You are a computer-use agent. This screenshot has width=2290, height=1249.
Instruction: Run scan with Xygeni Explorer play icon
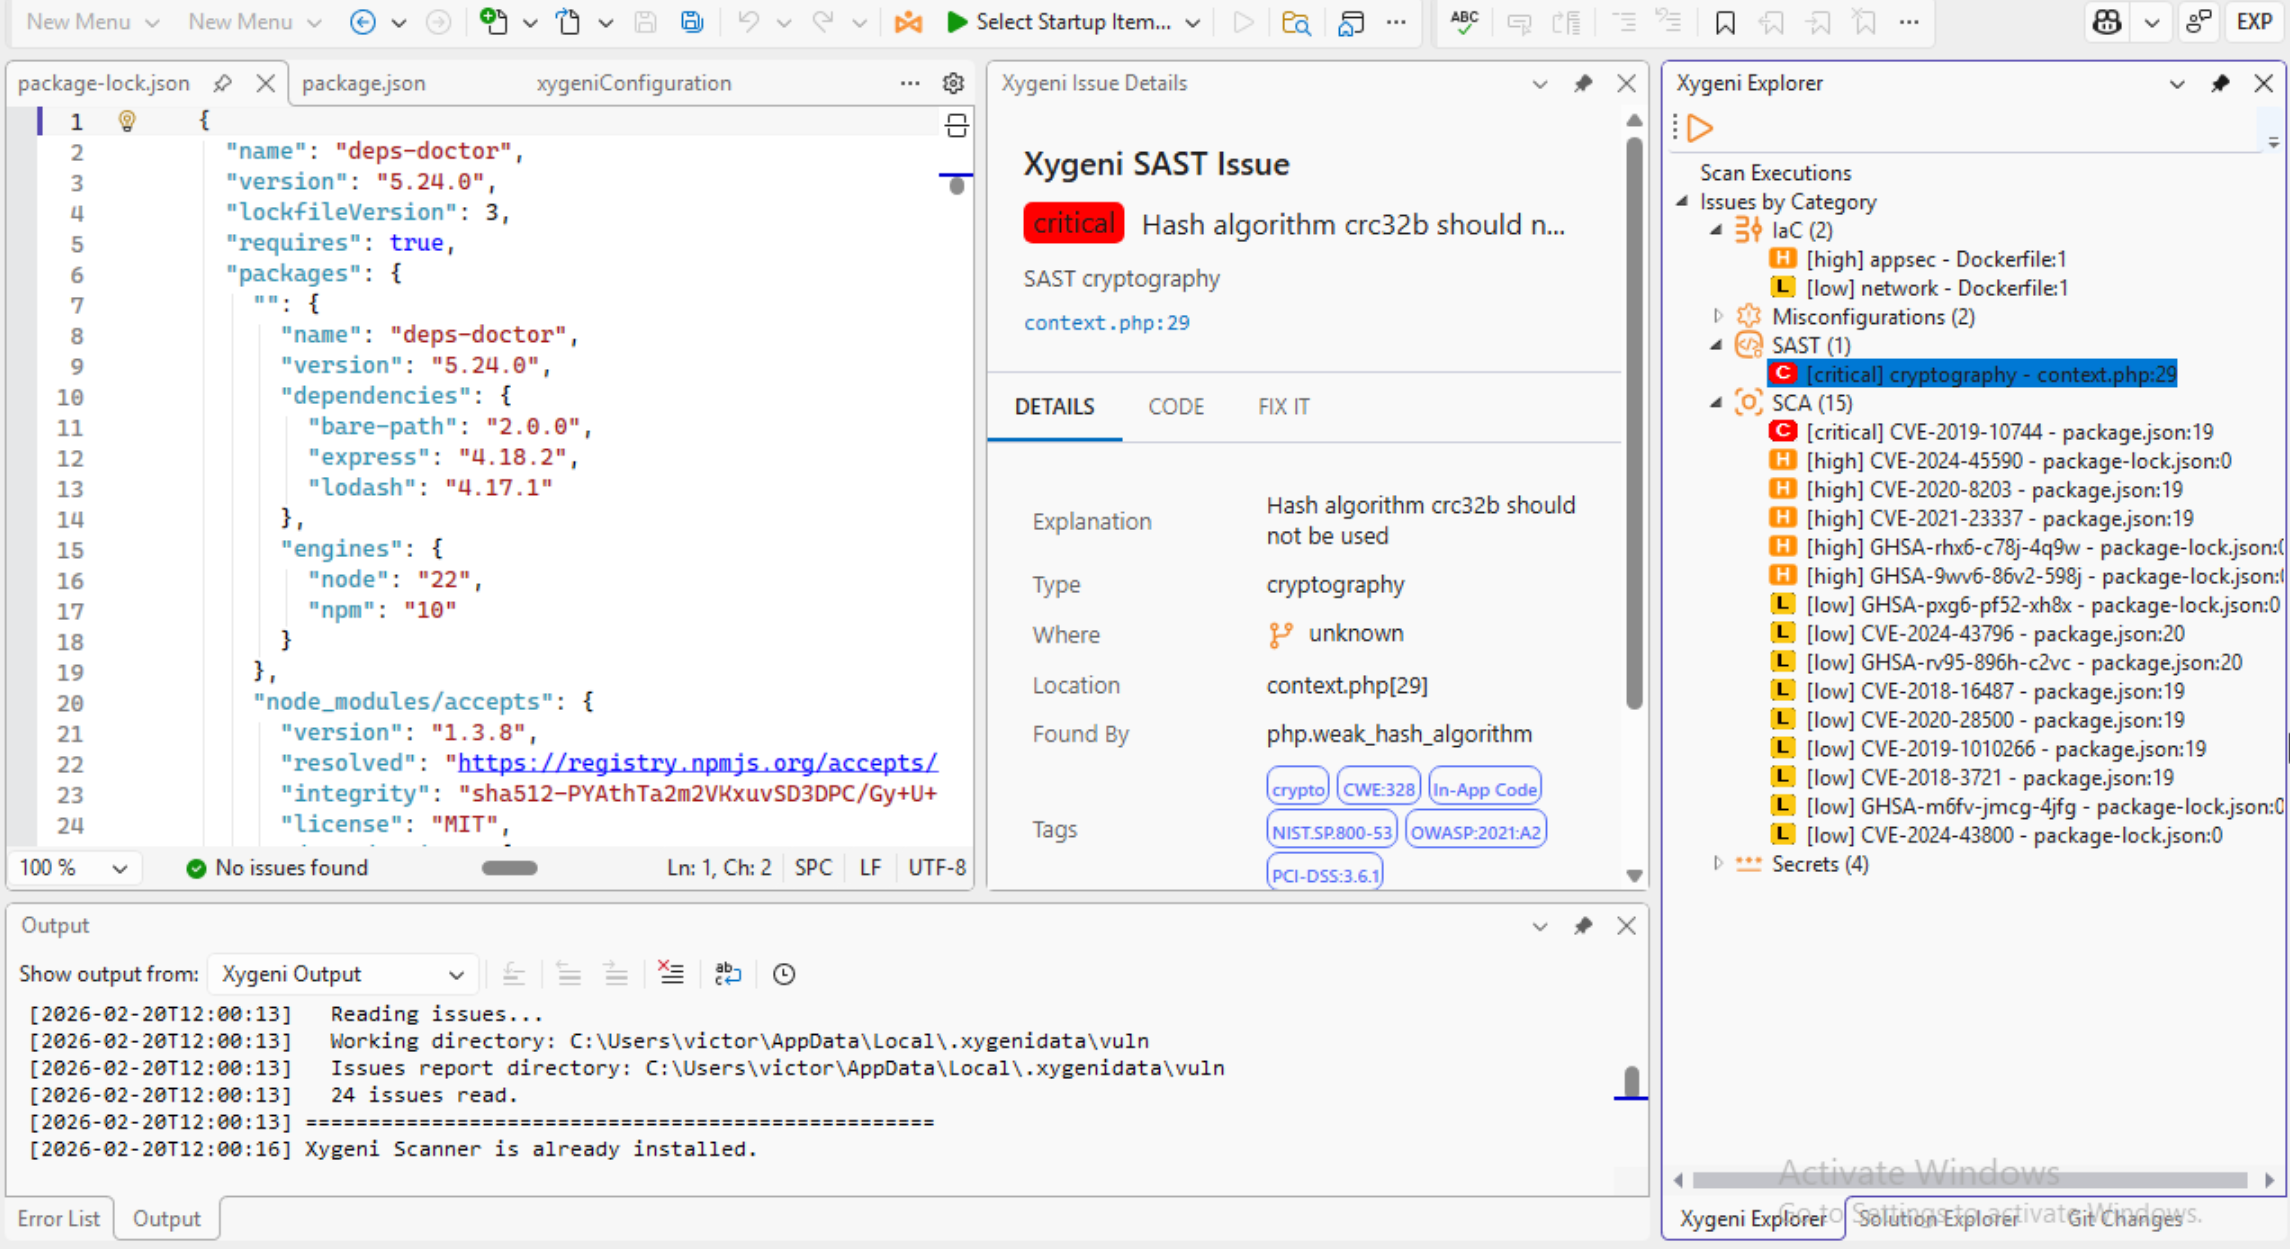click(1700, 128)
